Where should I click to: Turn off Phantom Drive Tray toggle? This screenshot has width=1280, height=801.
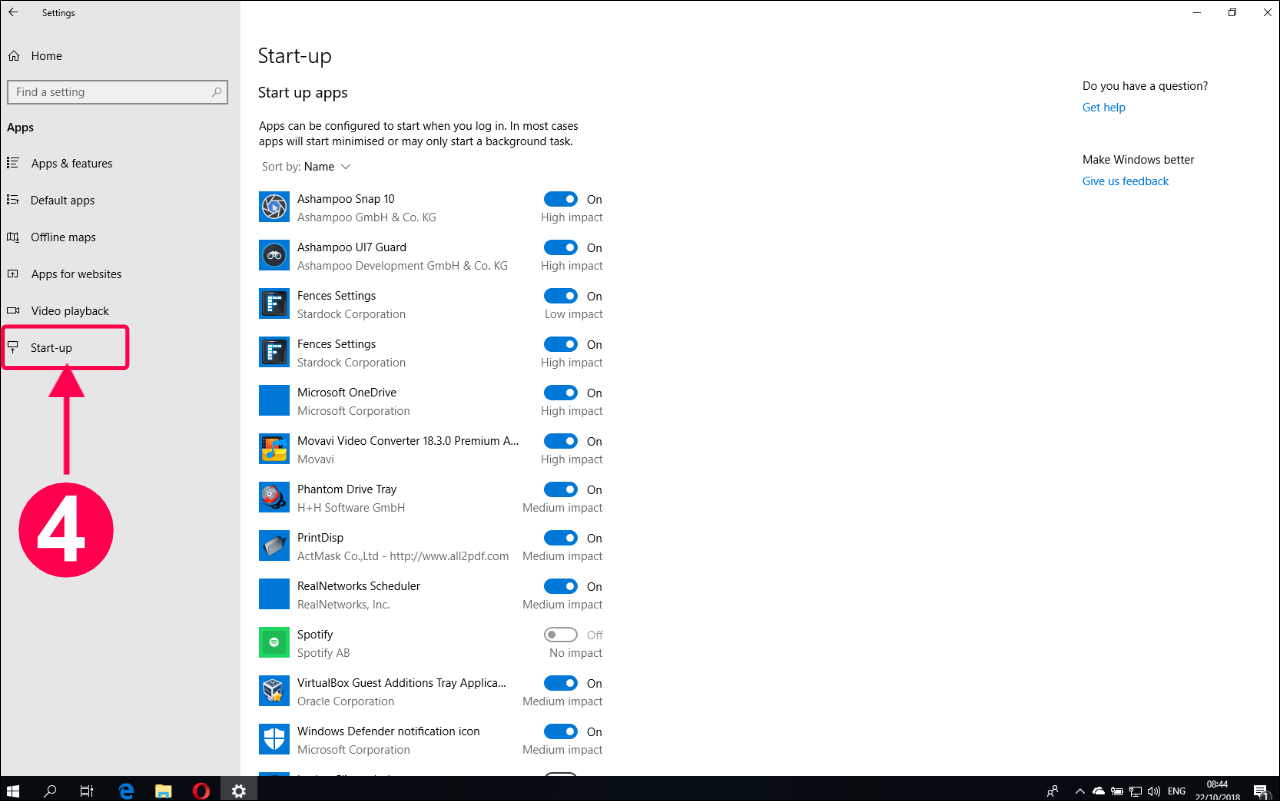coord(561,489)
